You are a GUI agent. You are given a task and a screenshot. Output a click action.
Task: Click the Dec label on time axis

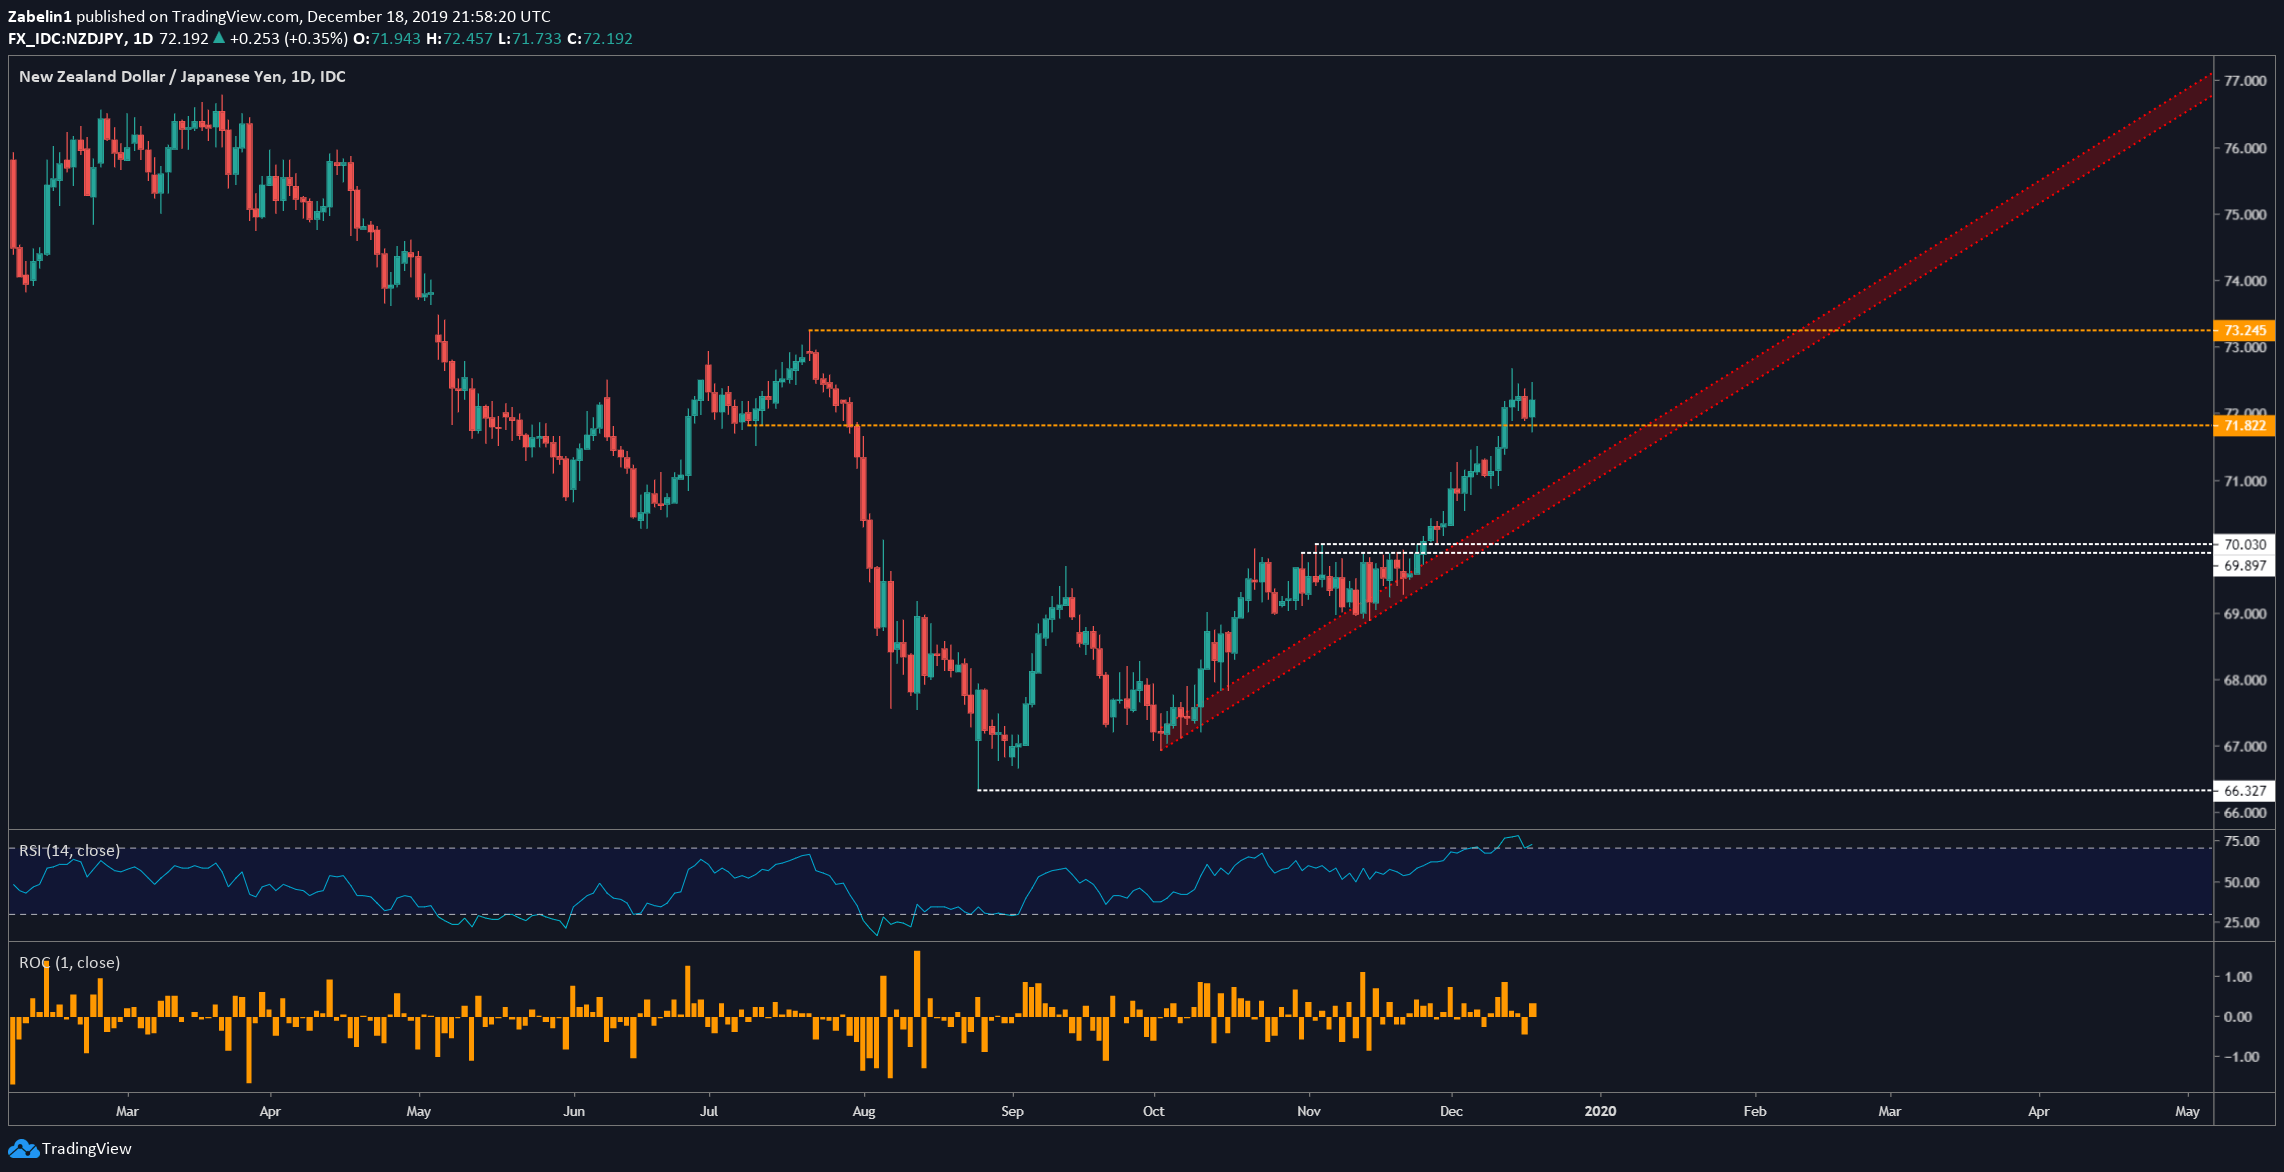pos(1451,1112)
